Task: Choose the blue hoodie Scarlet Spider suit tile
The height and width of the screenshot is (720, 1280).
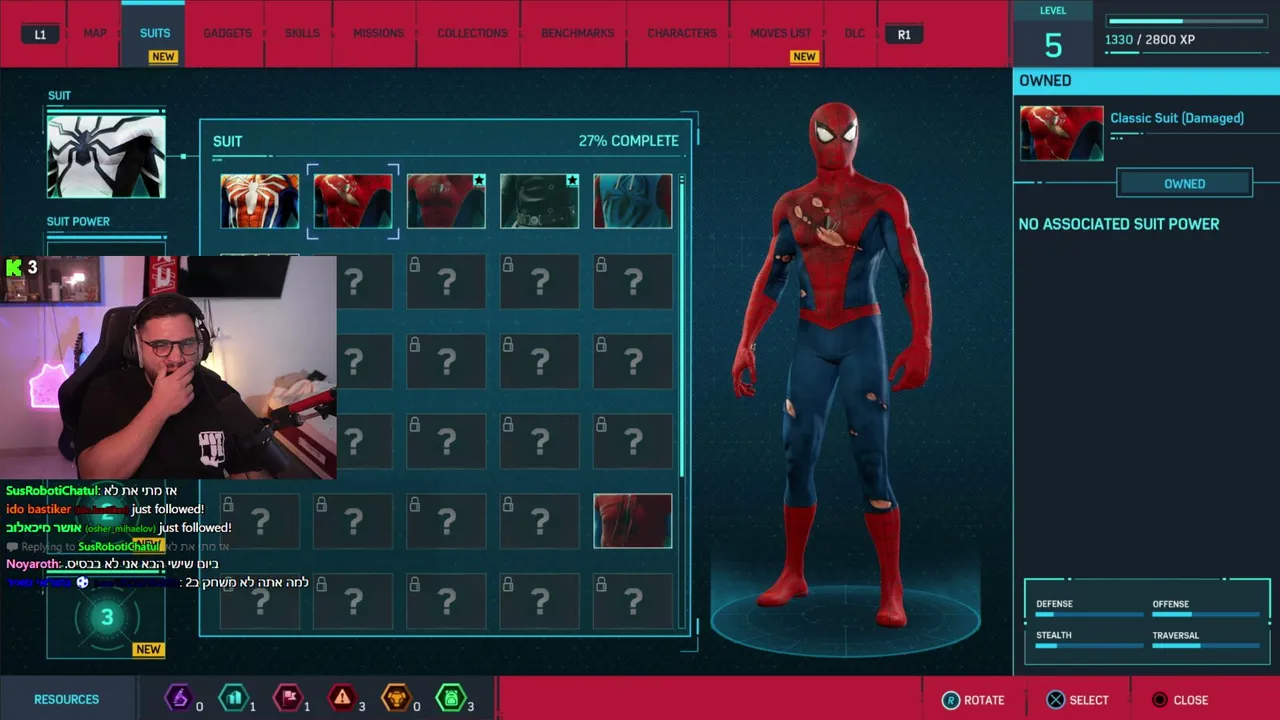Action: pos(633,201)
